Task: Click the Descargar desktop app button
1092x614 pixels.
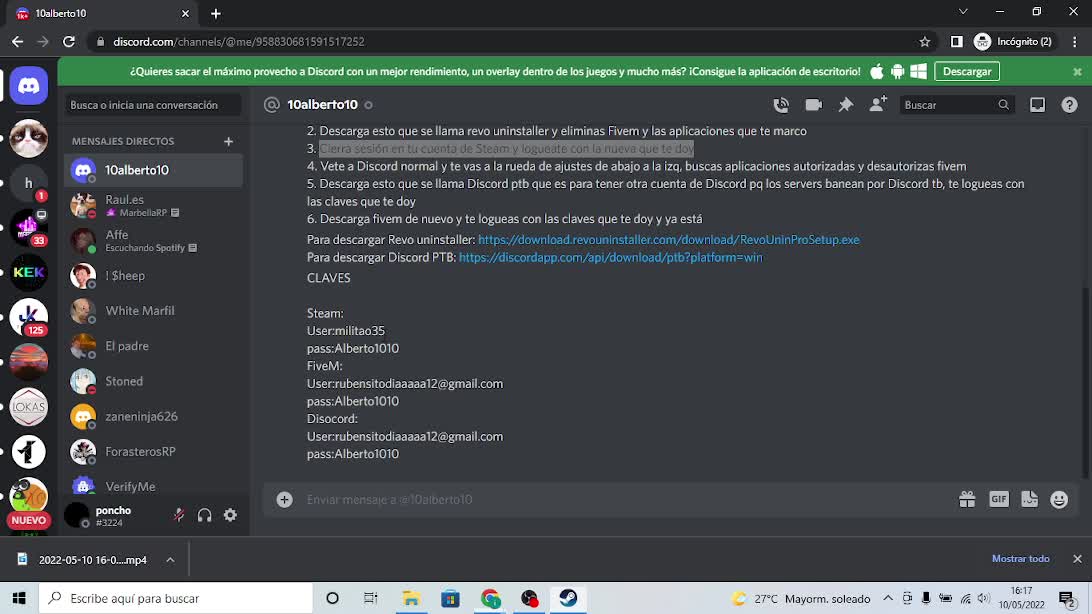Action: tap(967, 71)
